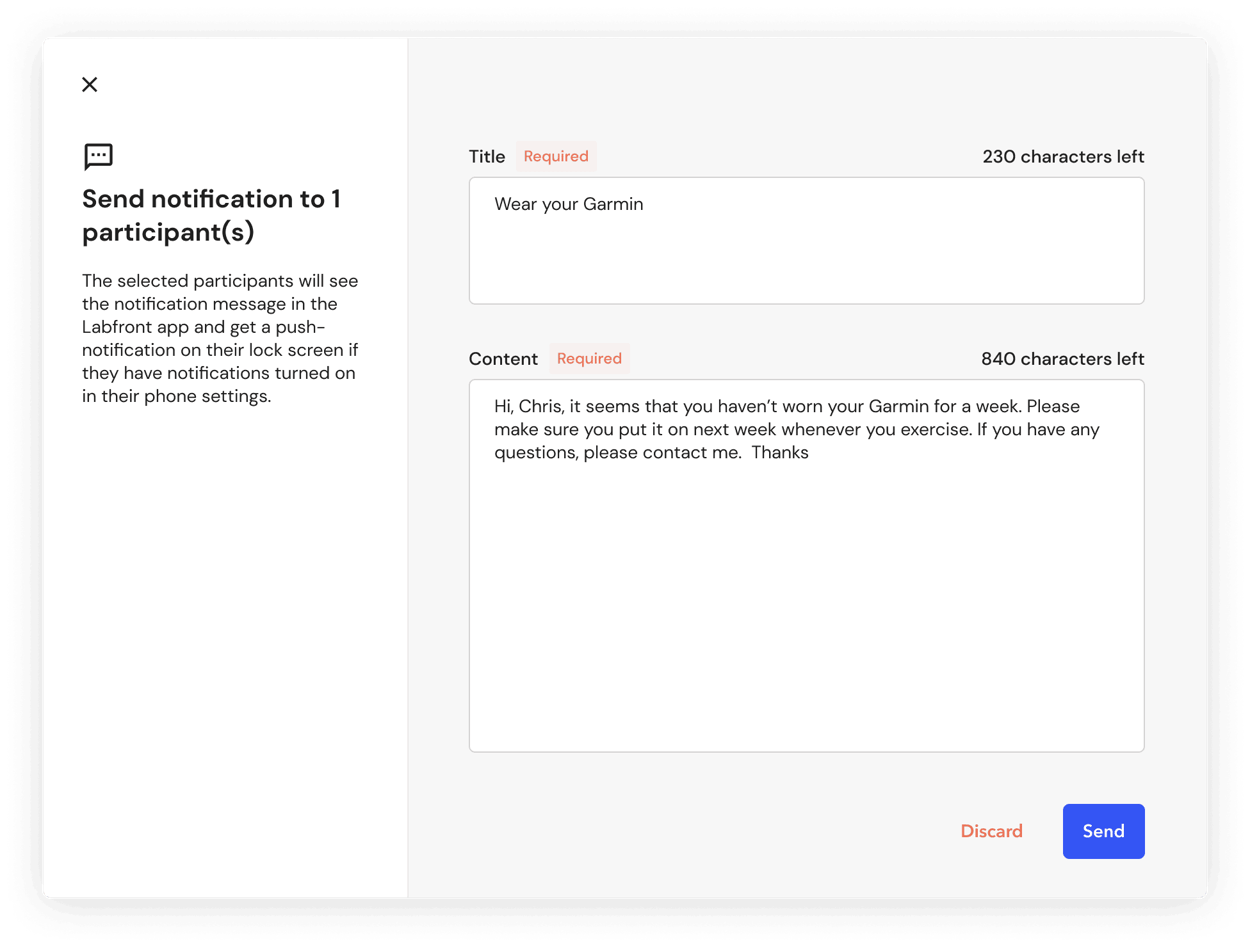Click the word "push-notification" in the left description

click(x=300, y=328)
